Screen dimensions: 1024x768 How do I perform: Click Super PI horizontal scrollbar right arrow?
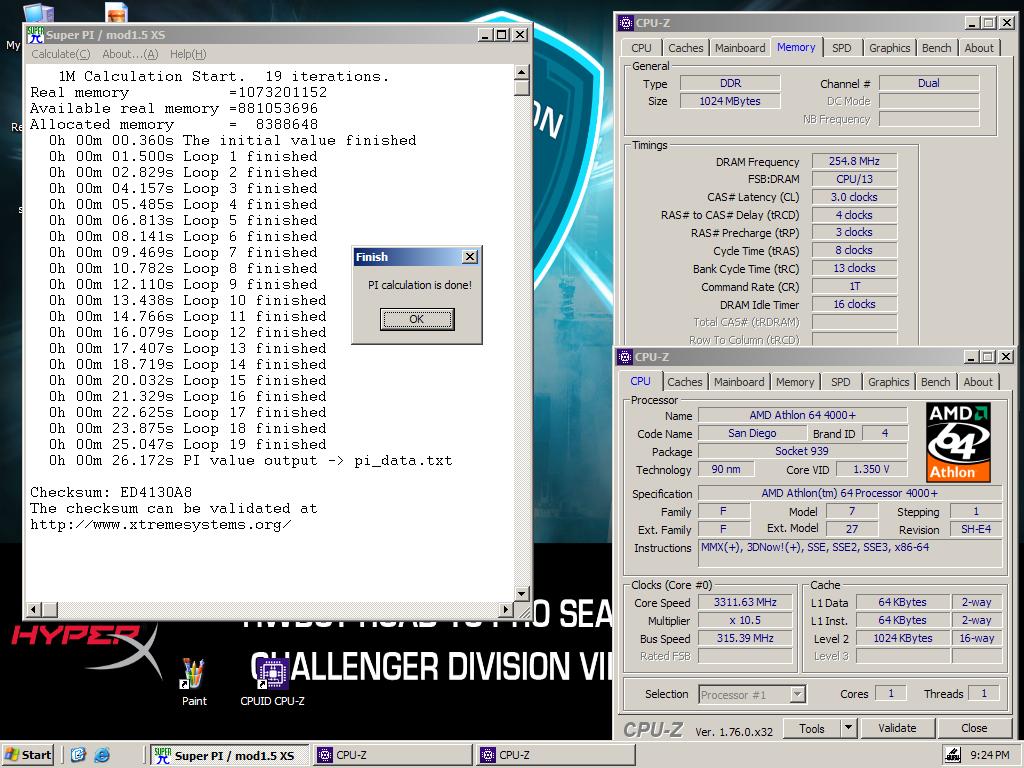point(505,609)
